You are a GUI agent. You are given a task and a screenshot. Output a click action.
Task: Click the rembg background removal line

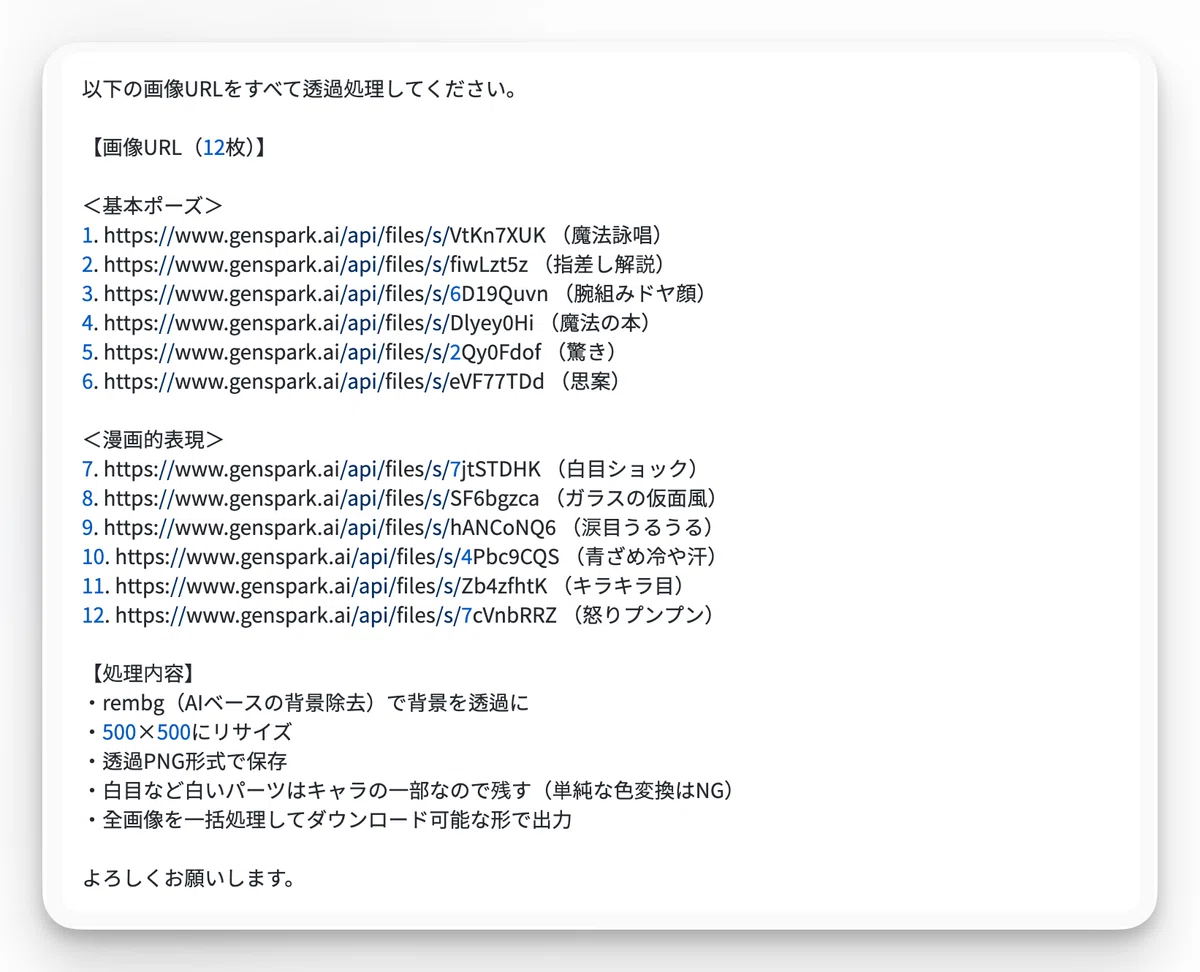[x=306, y=702]
